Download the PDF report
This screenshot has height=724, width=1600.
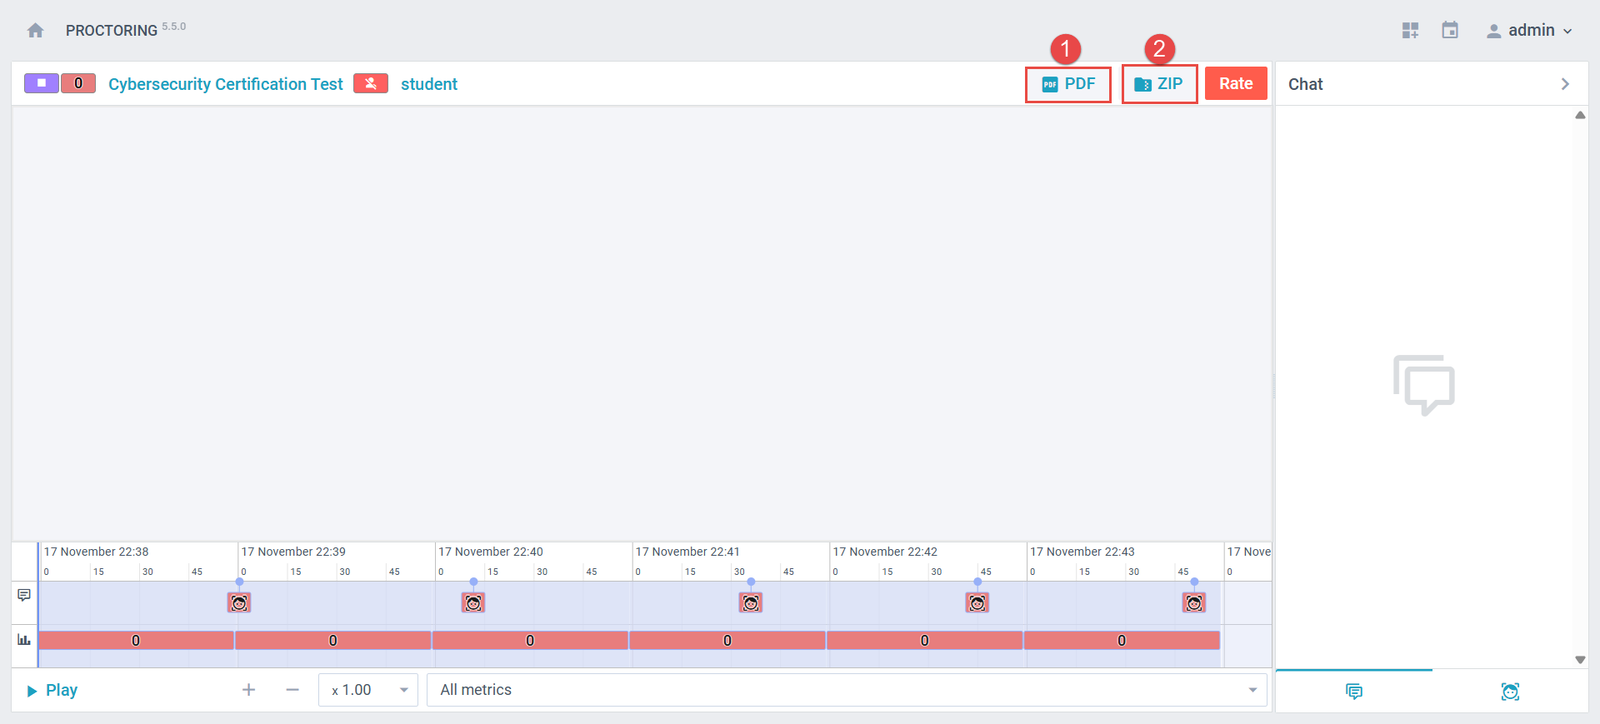coord(1068,84)
